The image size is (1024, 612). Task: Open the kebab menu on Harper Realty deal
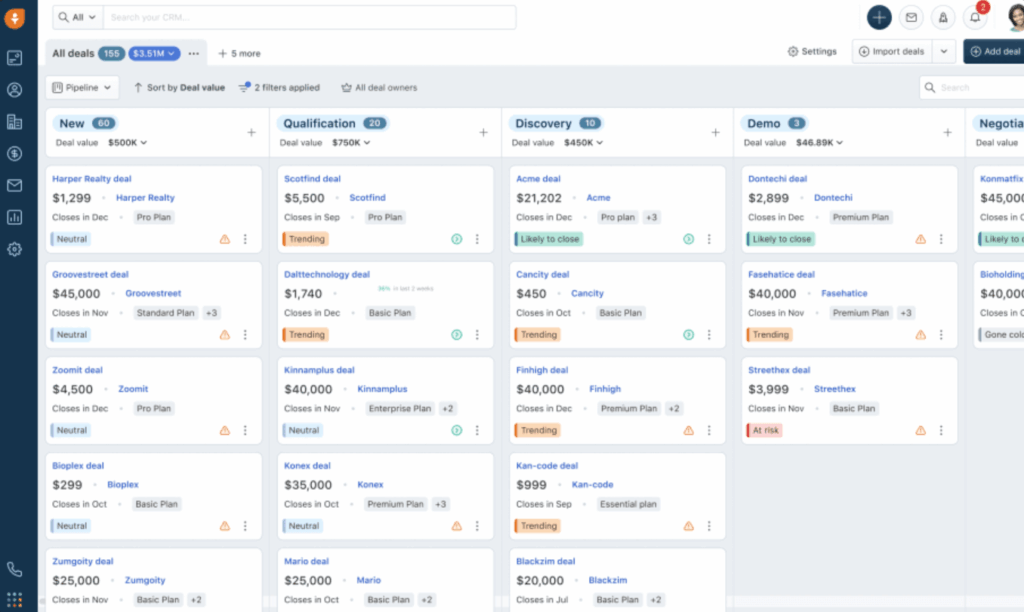click(245, 239)
